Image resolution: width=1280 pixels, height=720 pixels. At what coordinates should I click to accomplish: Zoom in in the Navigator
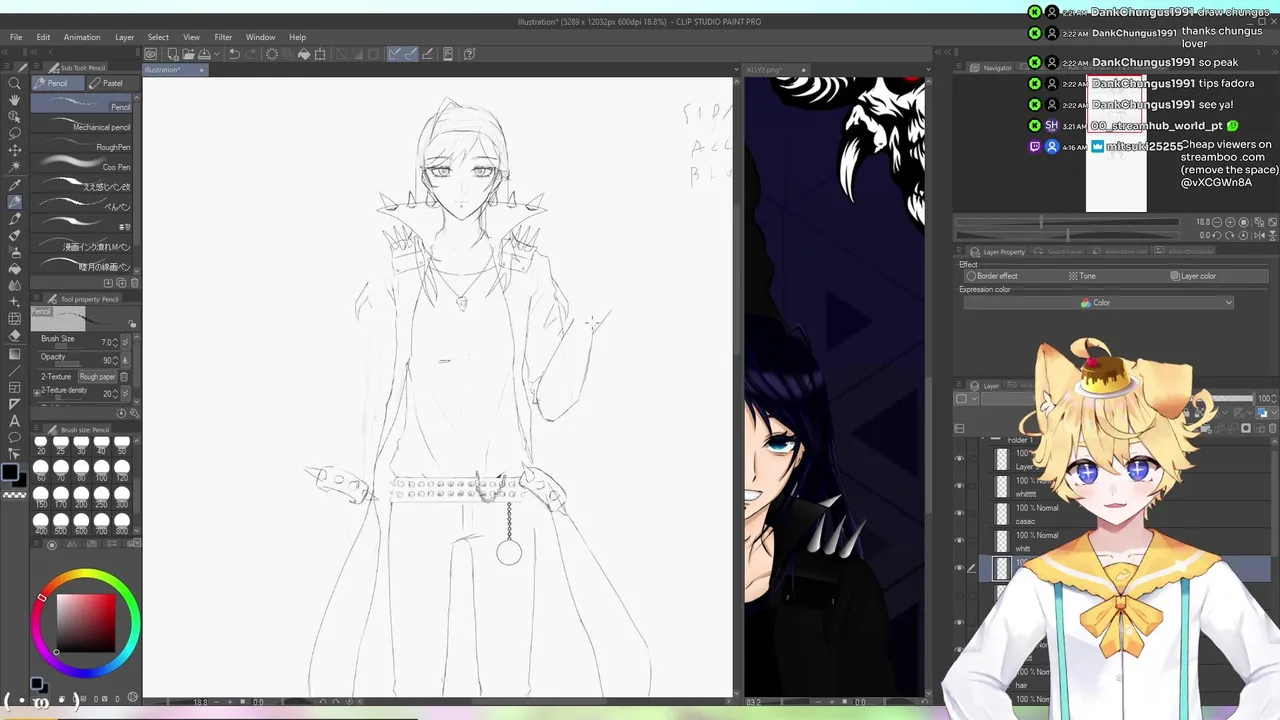1230,222
